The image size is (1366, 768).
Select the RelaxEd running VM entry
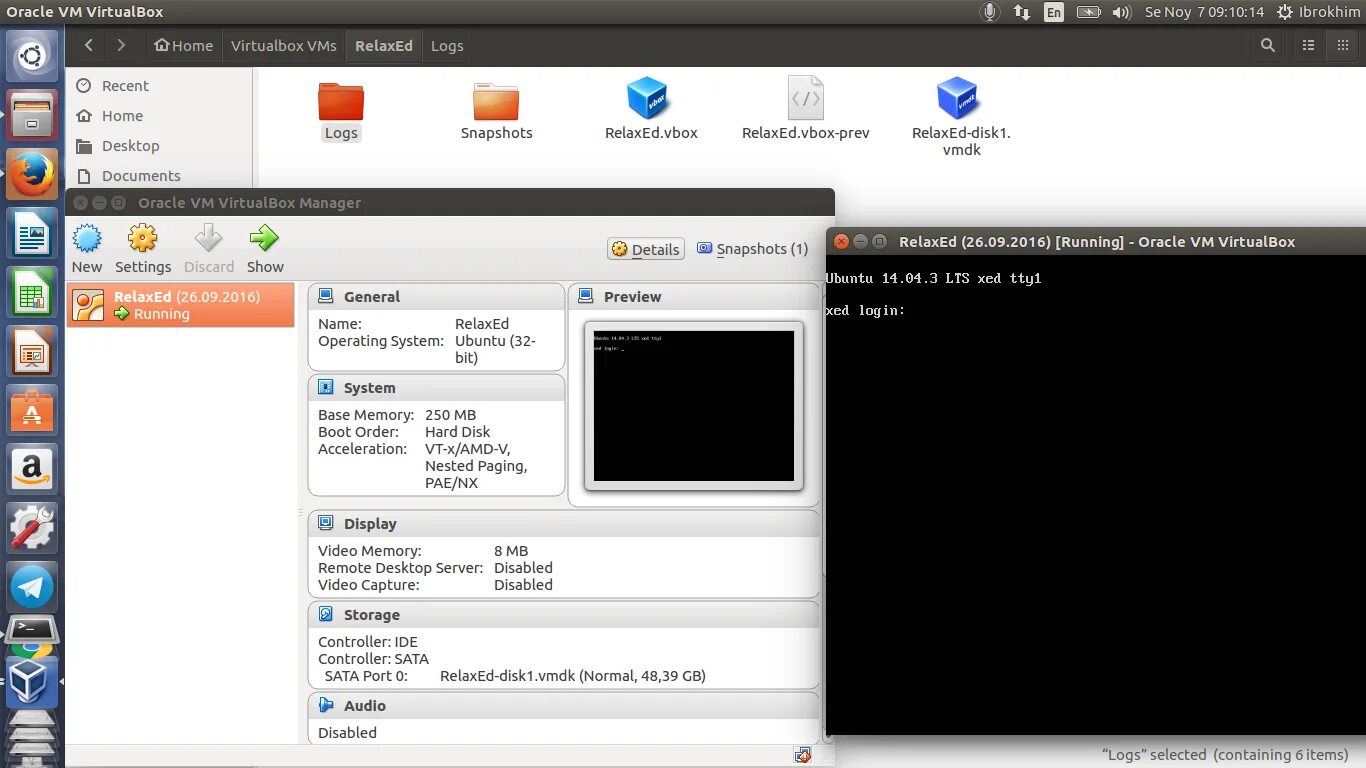181,305
